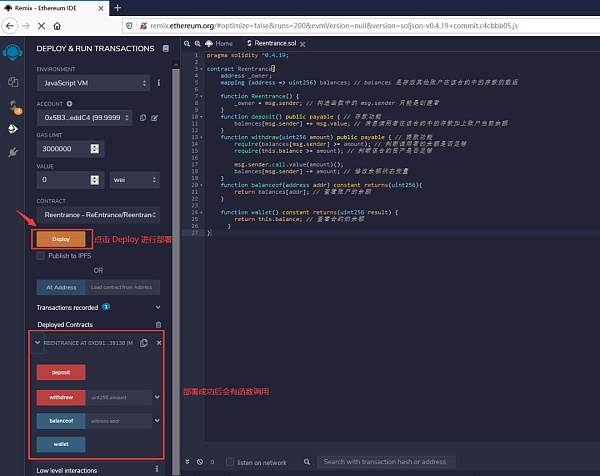Image resolution: width=600 pixels, height=476 pixels.
Task: Open the JavaScript VM environment dropdown
Action: tap(93, 83)
